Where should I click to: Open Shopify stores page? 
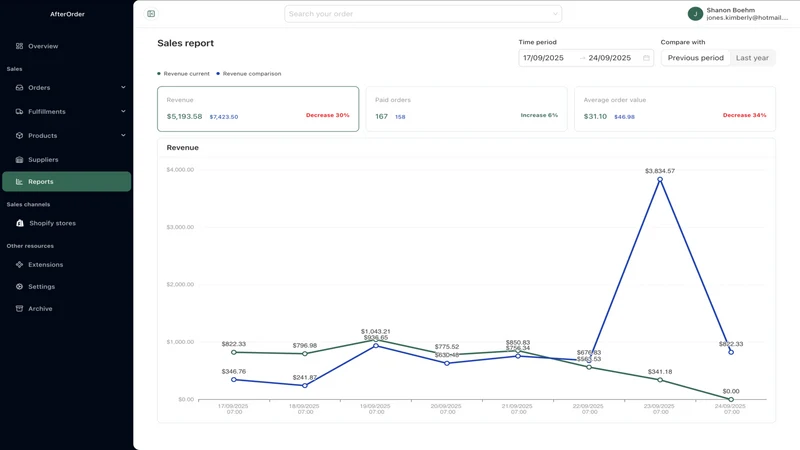coord(66,223)
